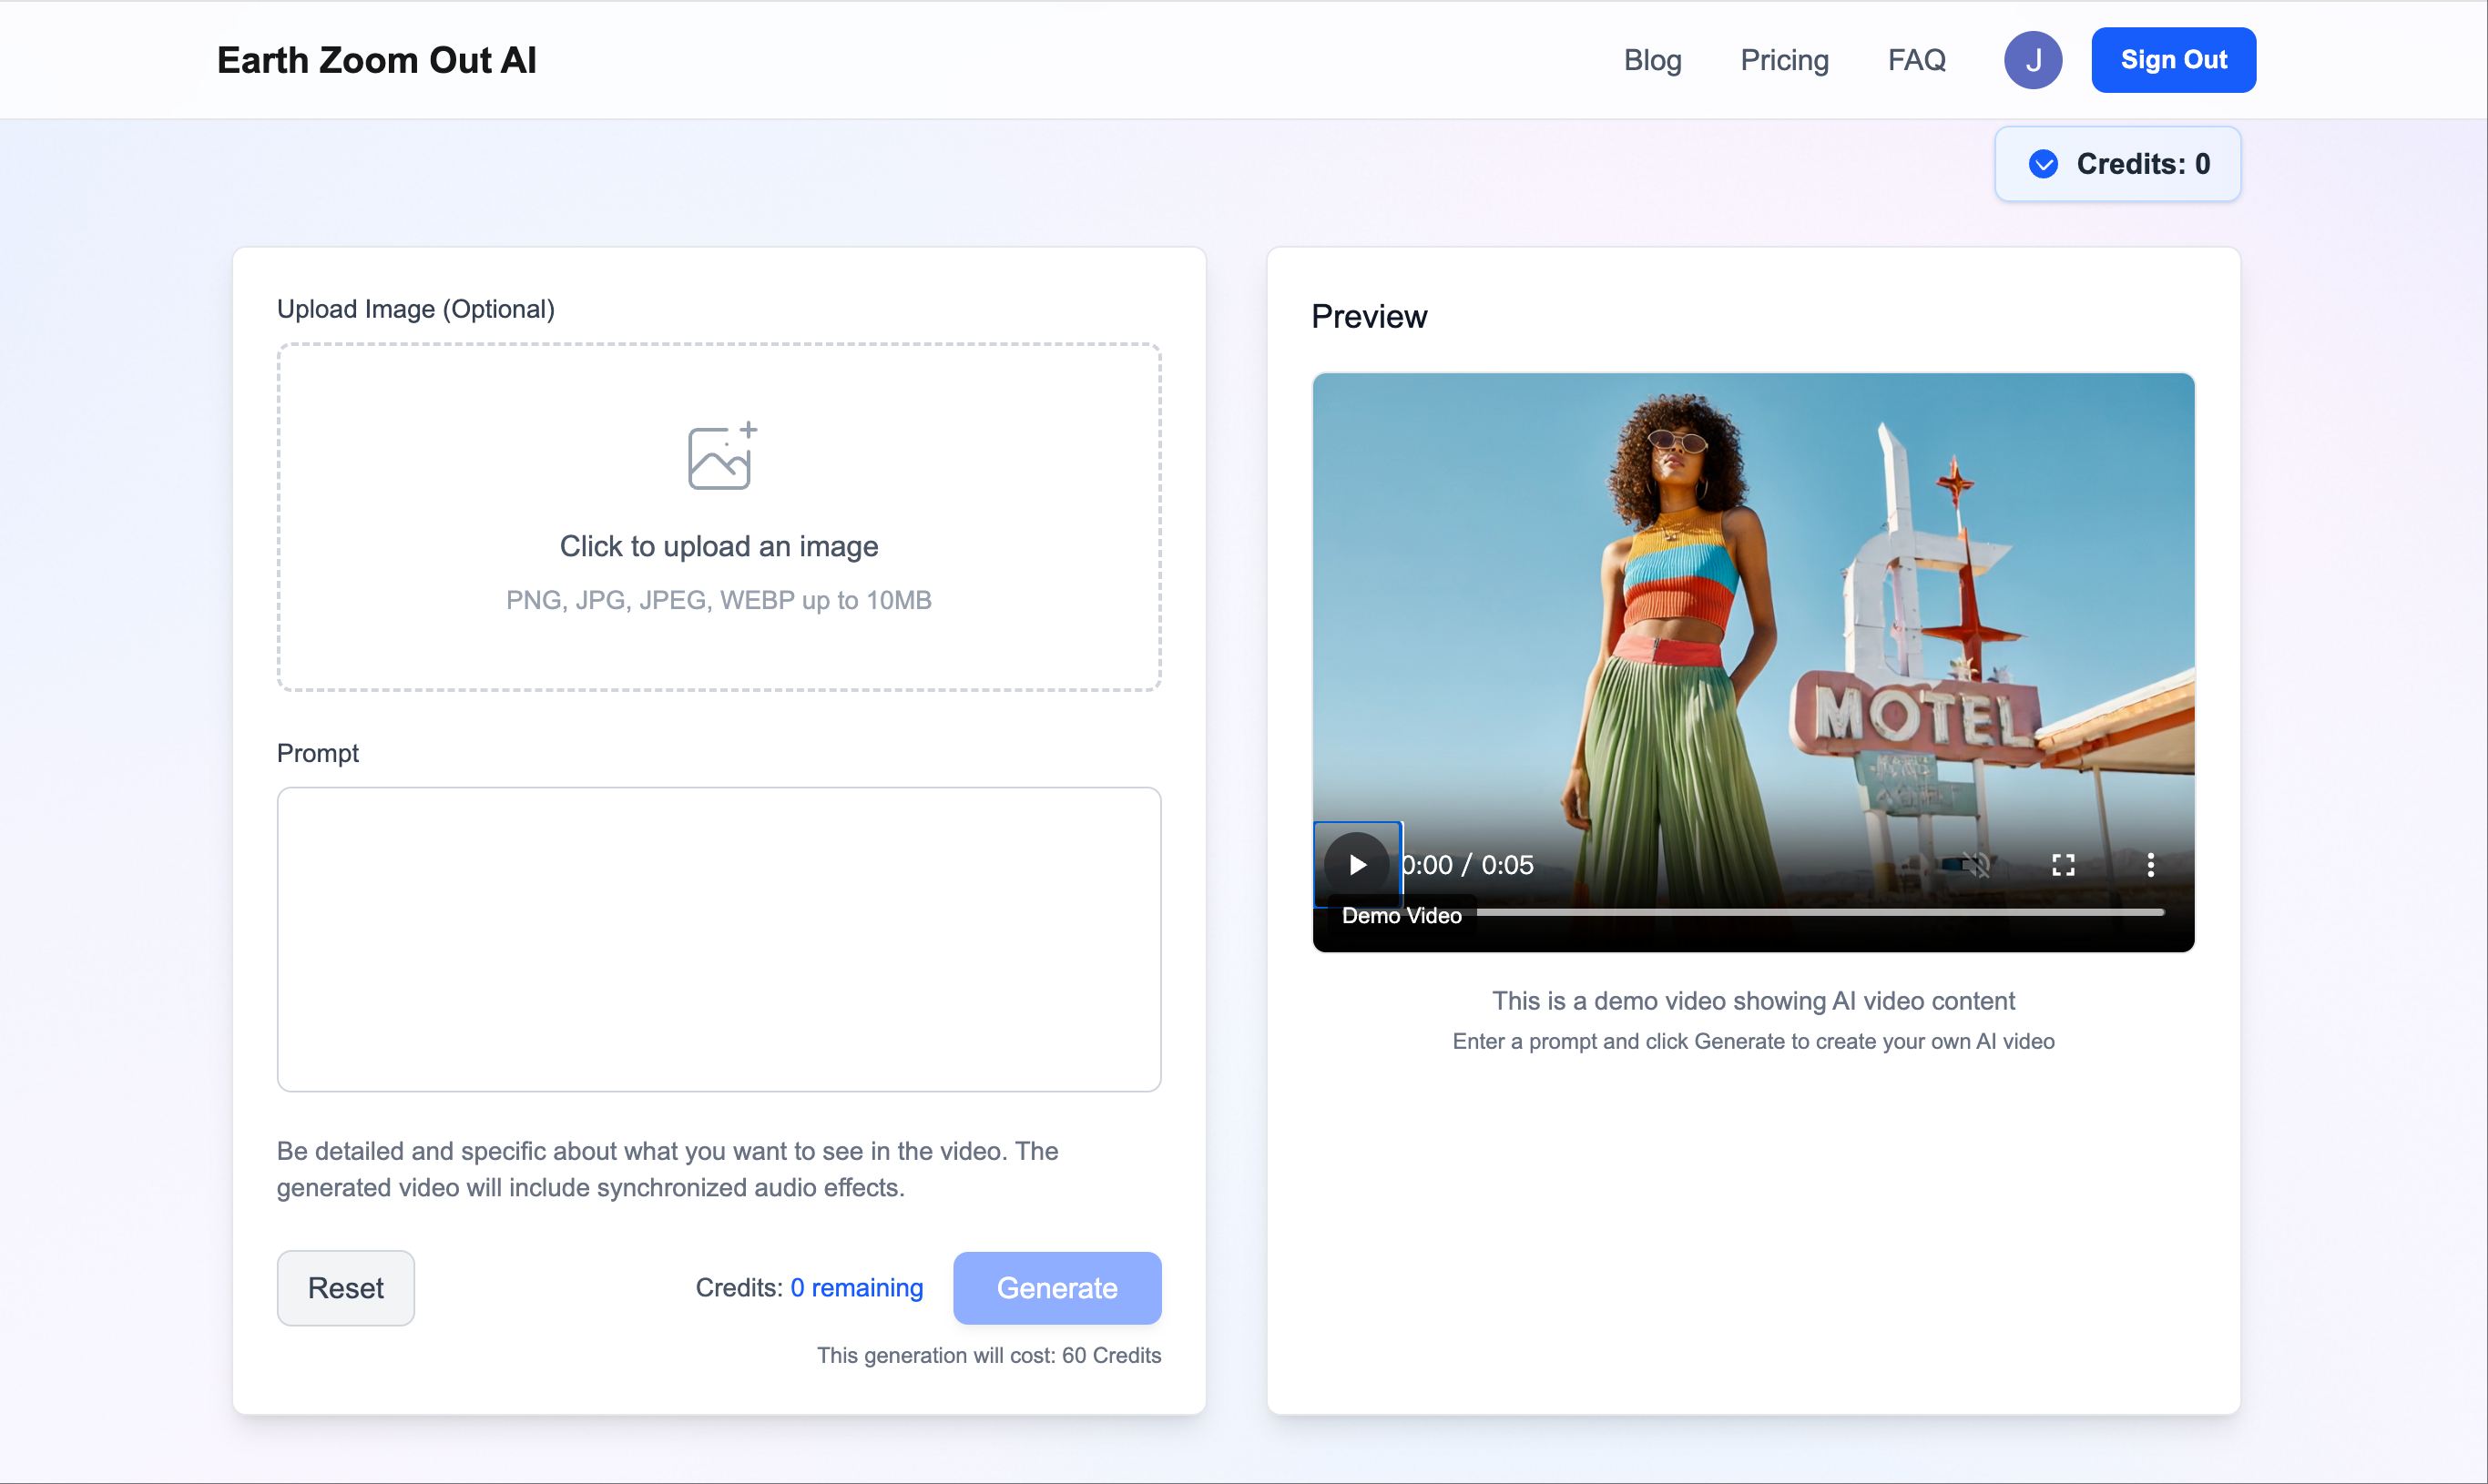Click the 'Upload Image (Optional)' label

click(415, 309)
